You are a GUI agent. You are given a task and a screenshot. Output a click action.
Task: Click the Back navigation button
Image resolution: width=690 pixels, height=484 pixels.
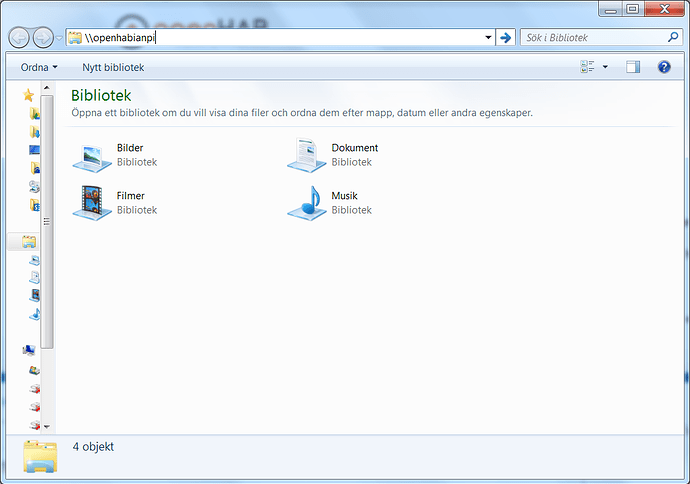coord(19,37)
